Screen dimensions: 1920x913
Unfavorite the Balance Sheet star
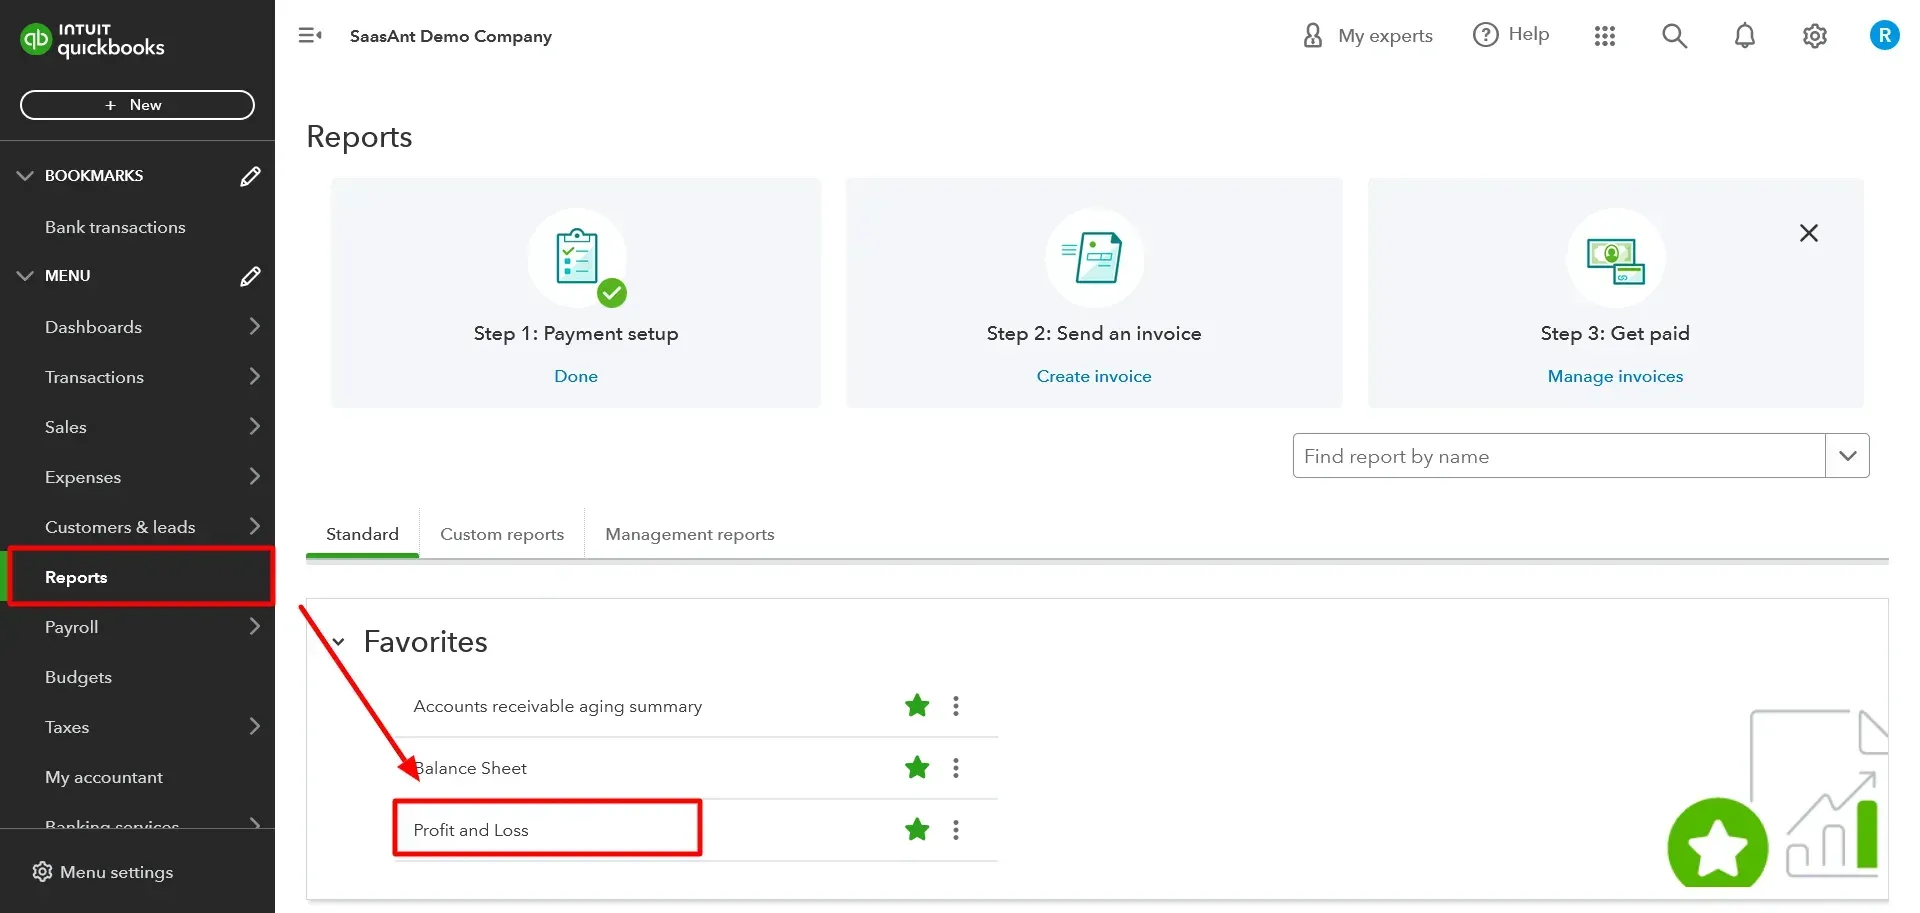click(917, 768)
